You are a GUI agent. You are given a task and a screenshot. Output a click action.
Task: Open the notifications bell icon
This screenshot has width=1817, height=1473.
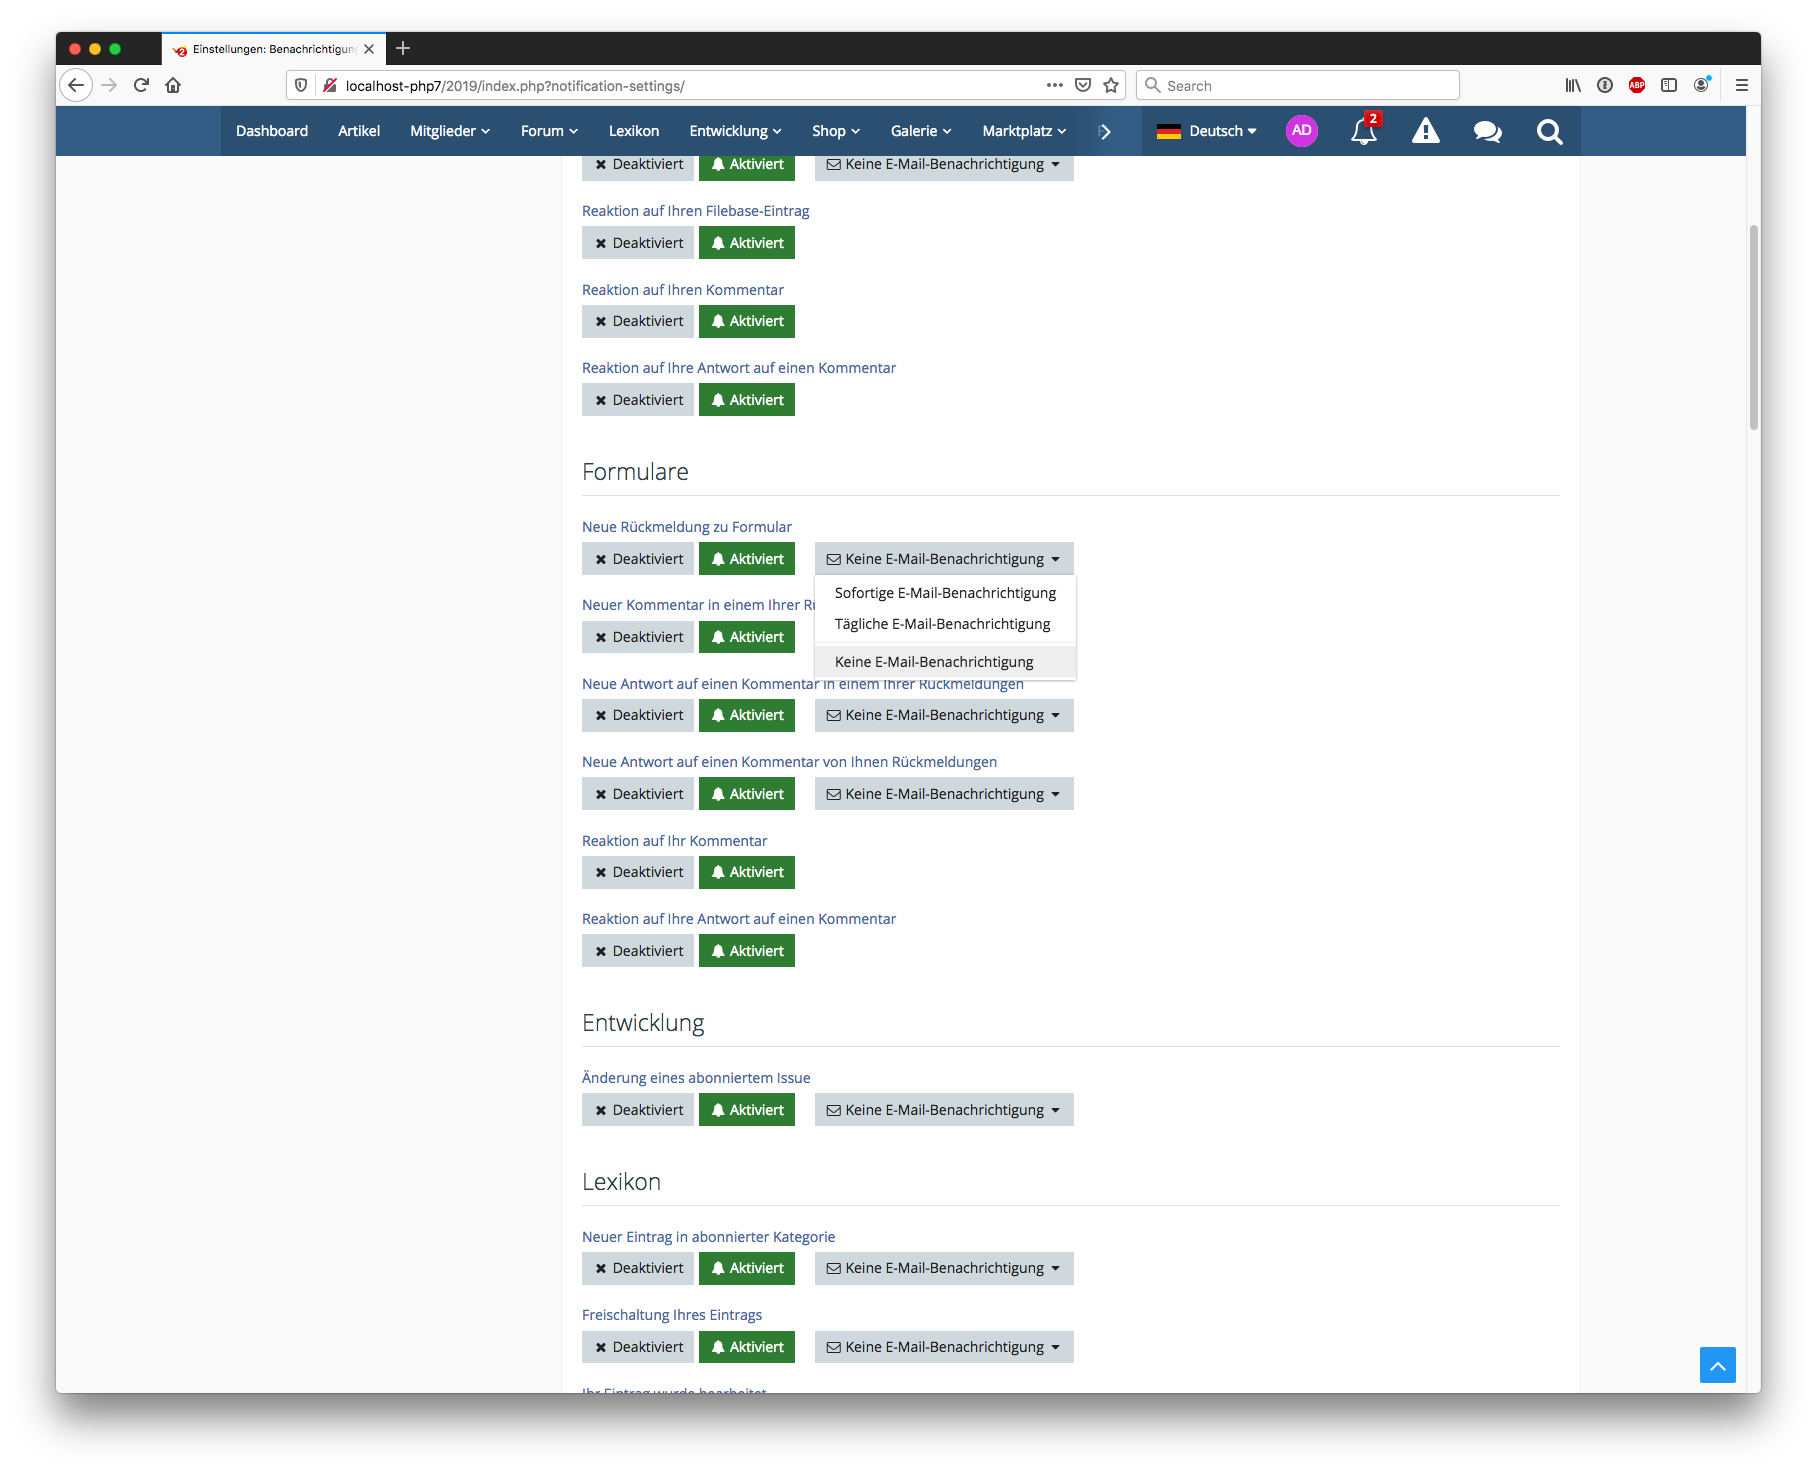1363,131
